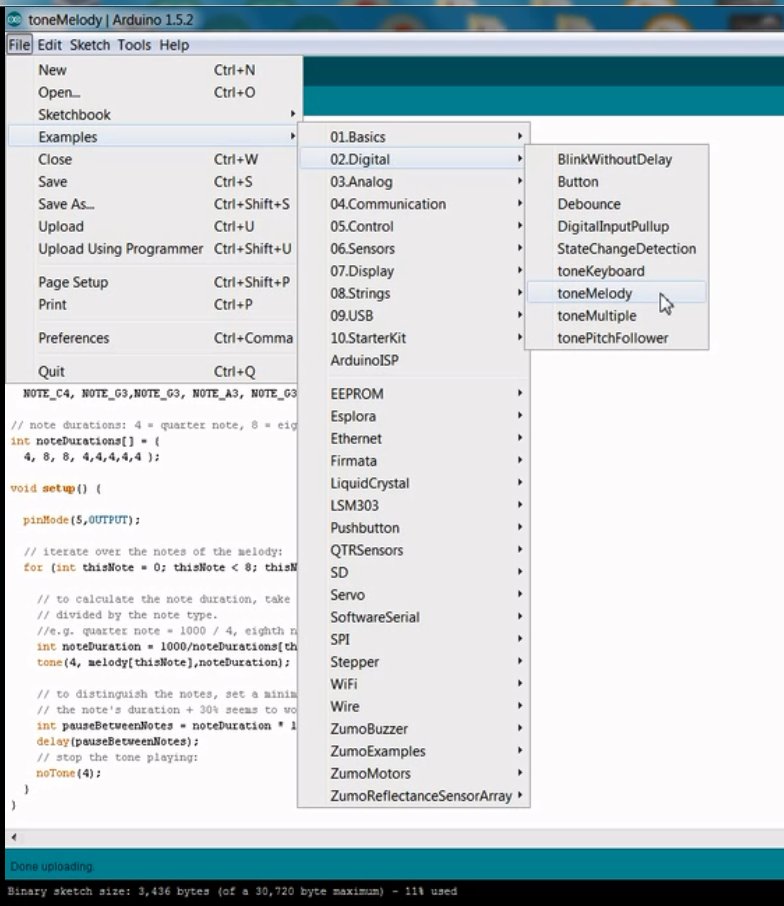Expand the Firmata library examples
784x906 pixels.
[x=414, y=461]
